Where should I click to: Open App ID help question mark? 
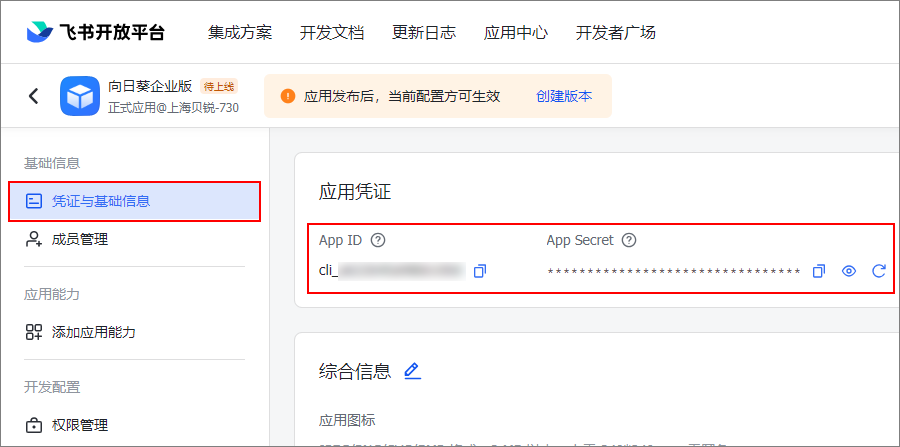pyautogui.click(x=378, y=240)
